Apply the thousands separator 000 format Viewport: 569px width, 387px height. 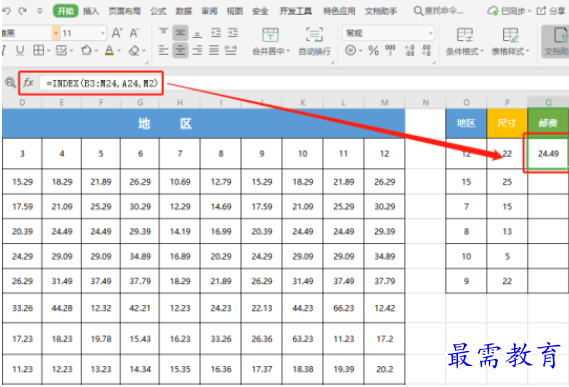[x=390, y=50]
